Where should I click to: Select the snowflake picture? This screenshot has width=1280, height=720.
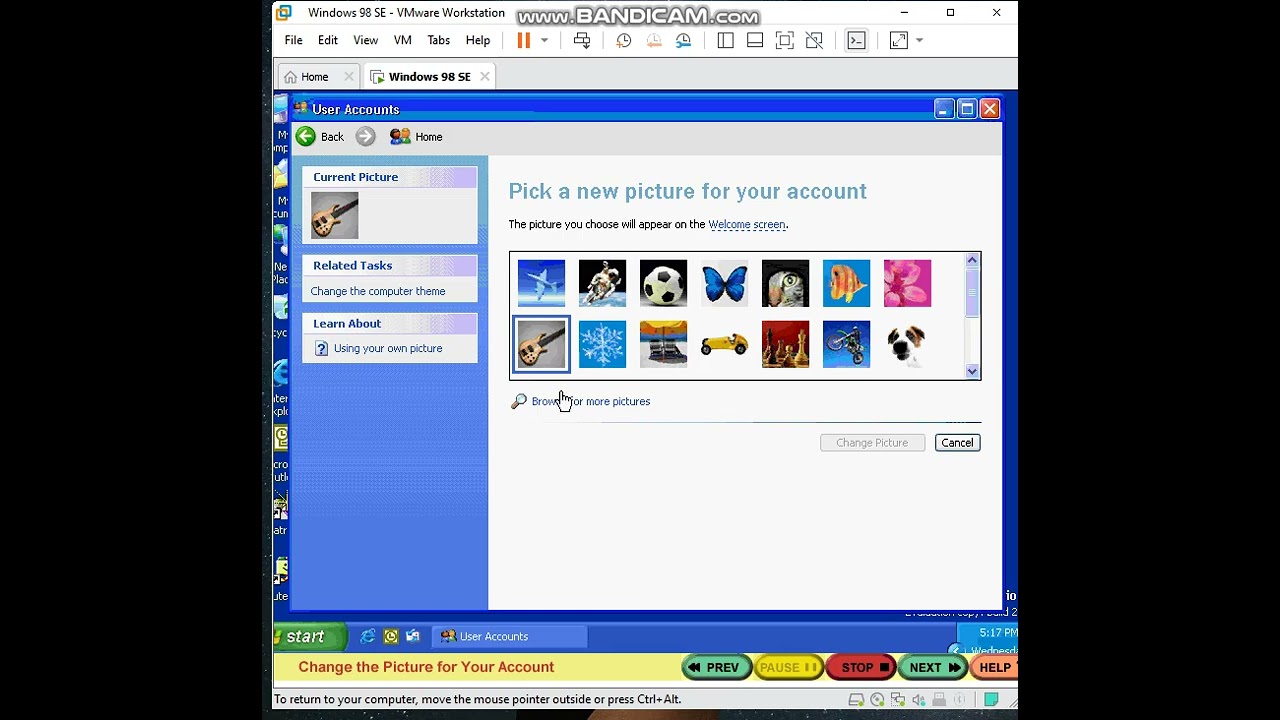coord(602,344)
